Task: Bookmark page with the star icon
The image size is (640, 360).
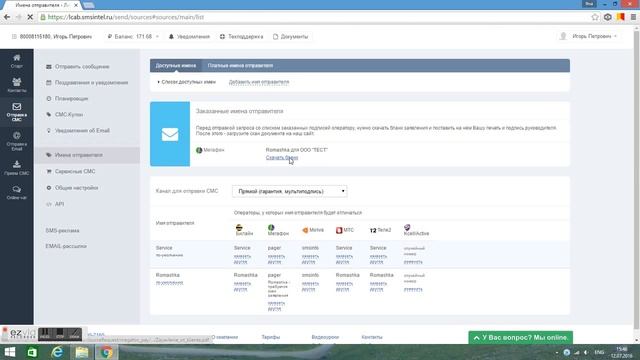Action: tap(595, 17)
